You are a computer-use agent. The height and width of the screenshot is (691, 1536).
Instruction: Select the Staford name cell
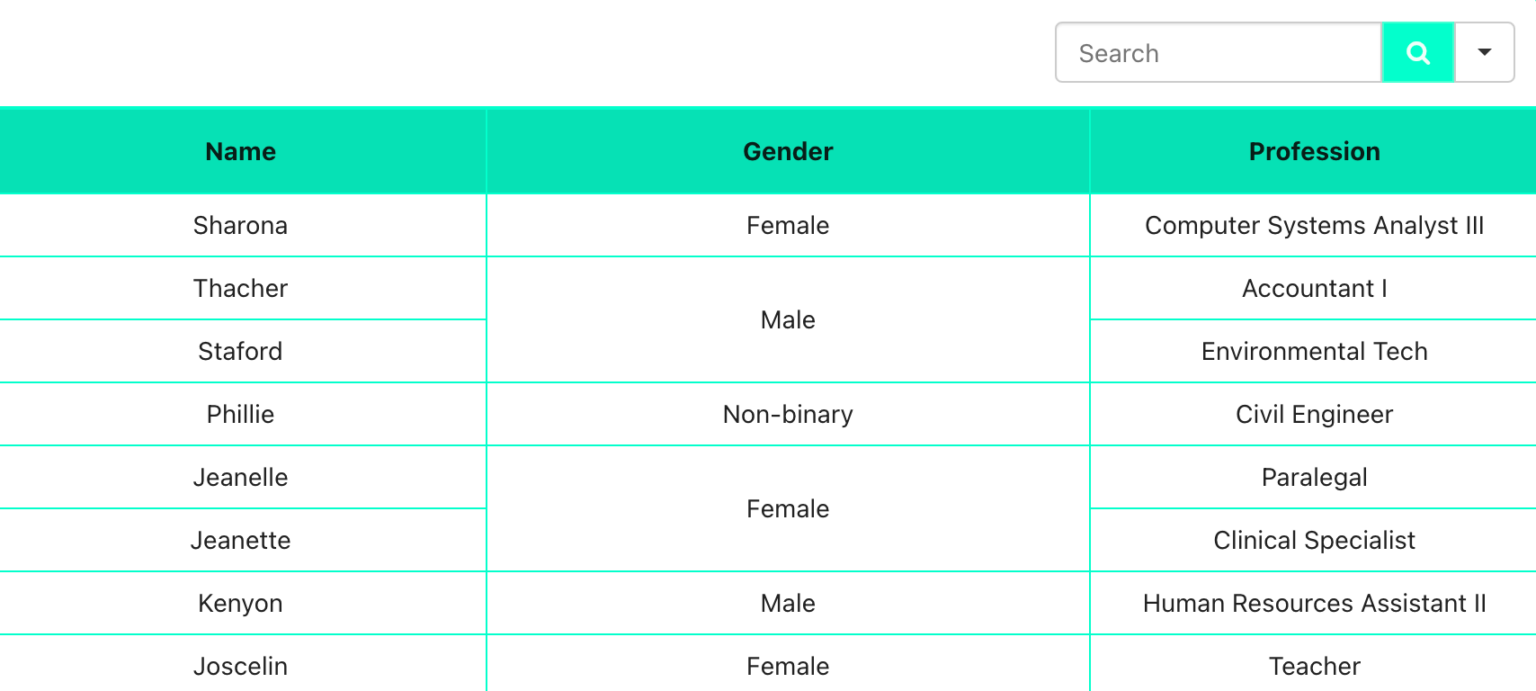pos(241,351)
